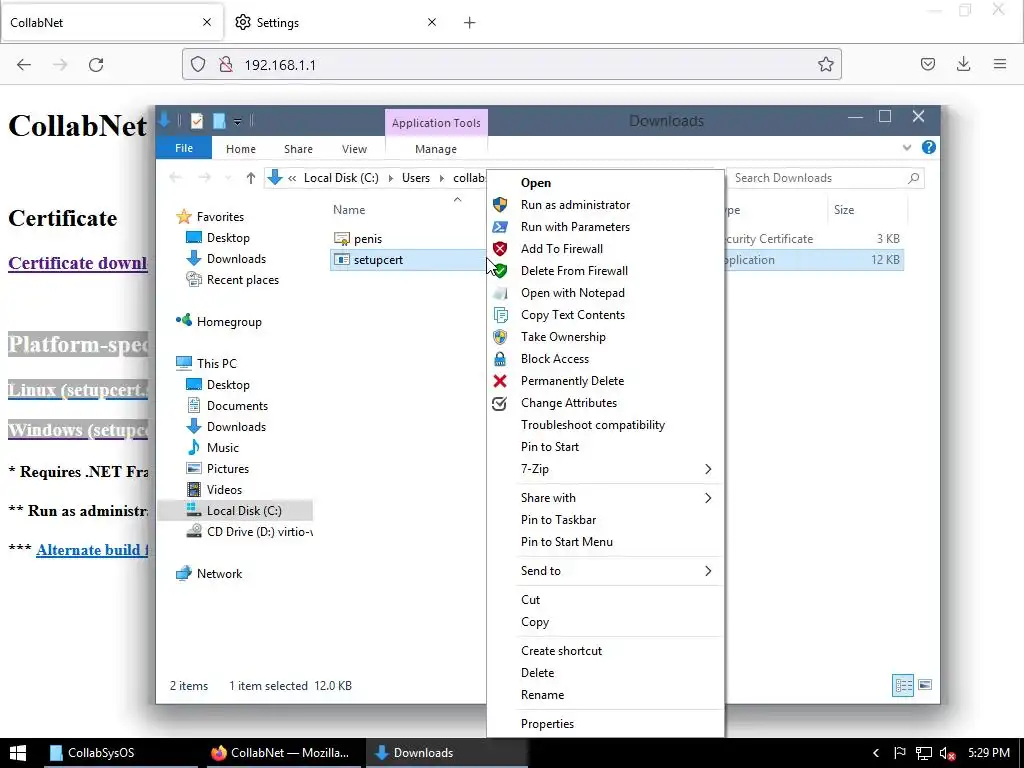Image resolution: width=1024 pixels, height=768 pixels.
Task: Expand the Send to submenu
Action: (x=605, y=571)
